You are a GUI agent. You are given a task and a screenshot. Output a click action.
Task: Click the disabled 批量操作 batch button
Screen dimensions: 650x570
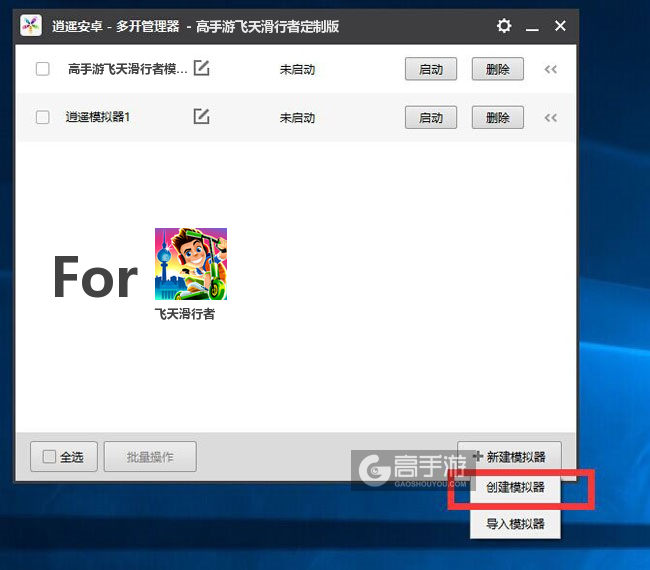(x=150, y=457)
